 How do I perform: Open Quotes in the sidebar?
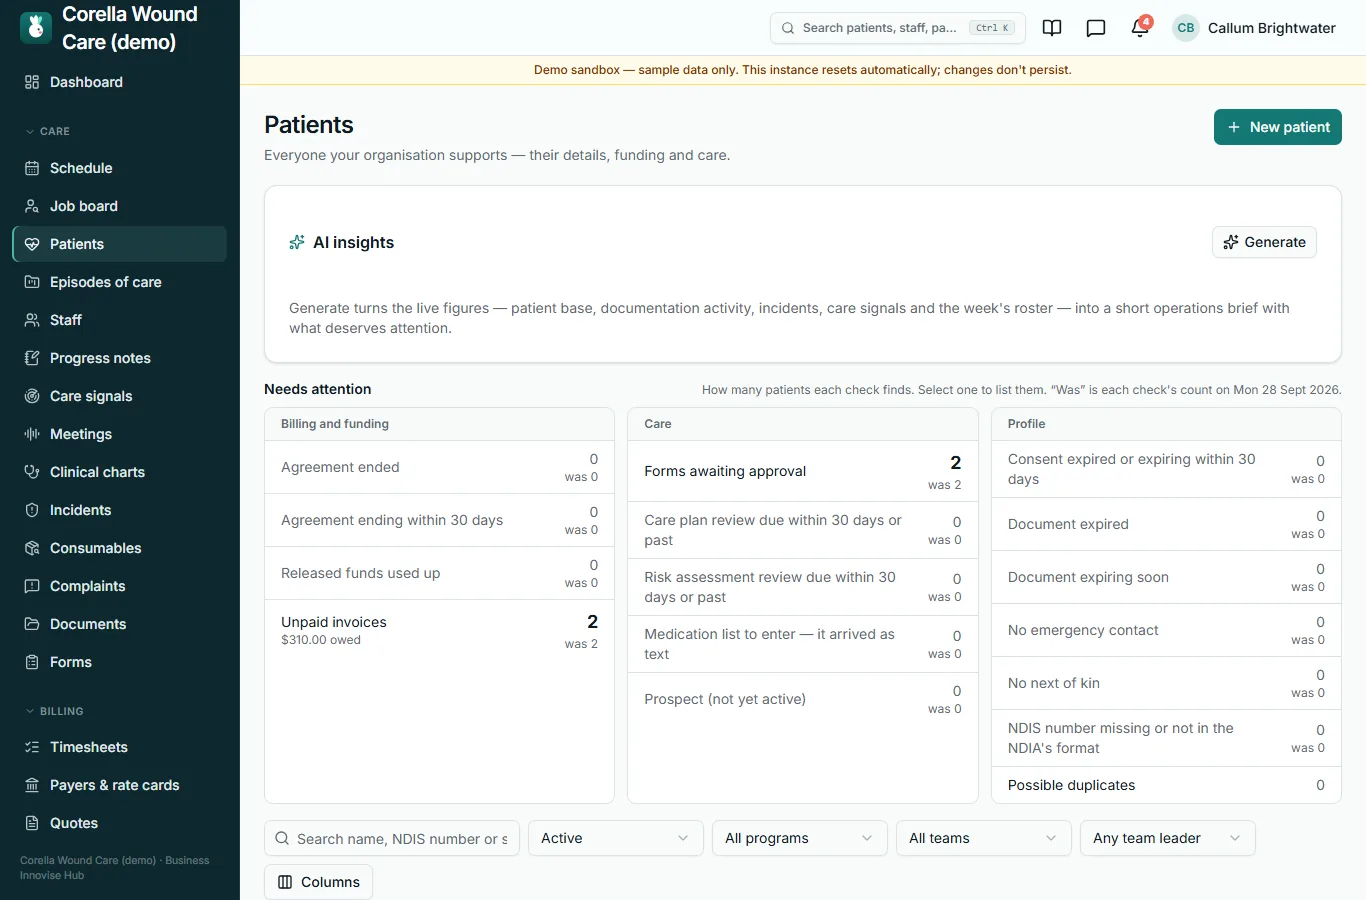click(x=119, y=823)
